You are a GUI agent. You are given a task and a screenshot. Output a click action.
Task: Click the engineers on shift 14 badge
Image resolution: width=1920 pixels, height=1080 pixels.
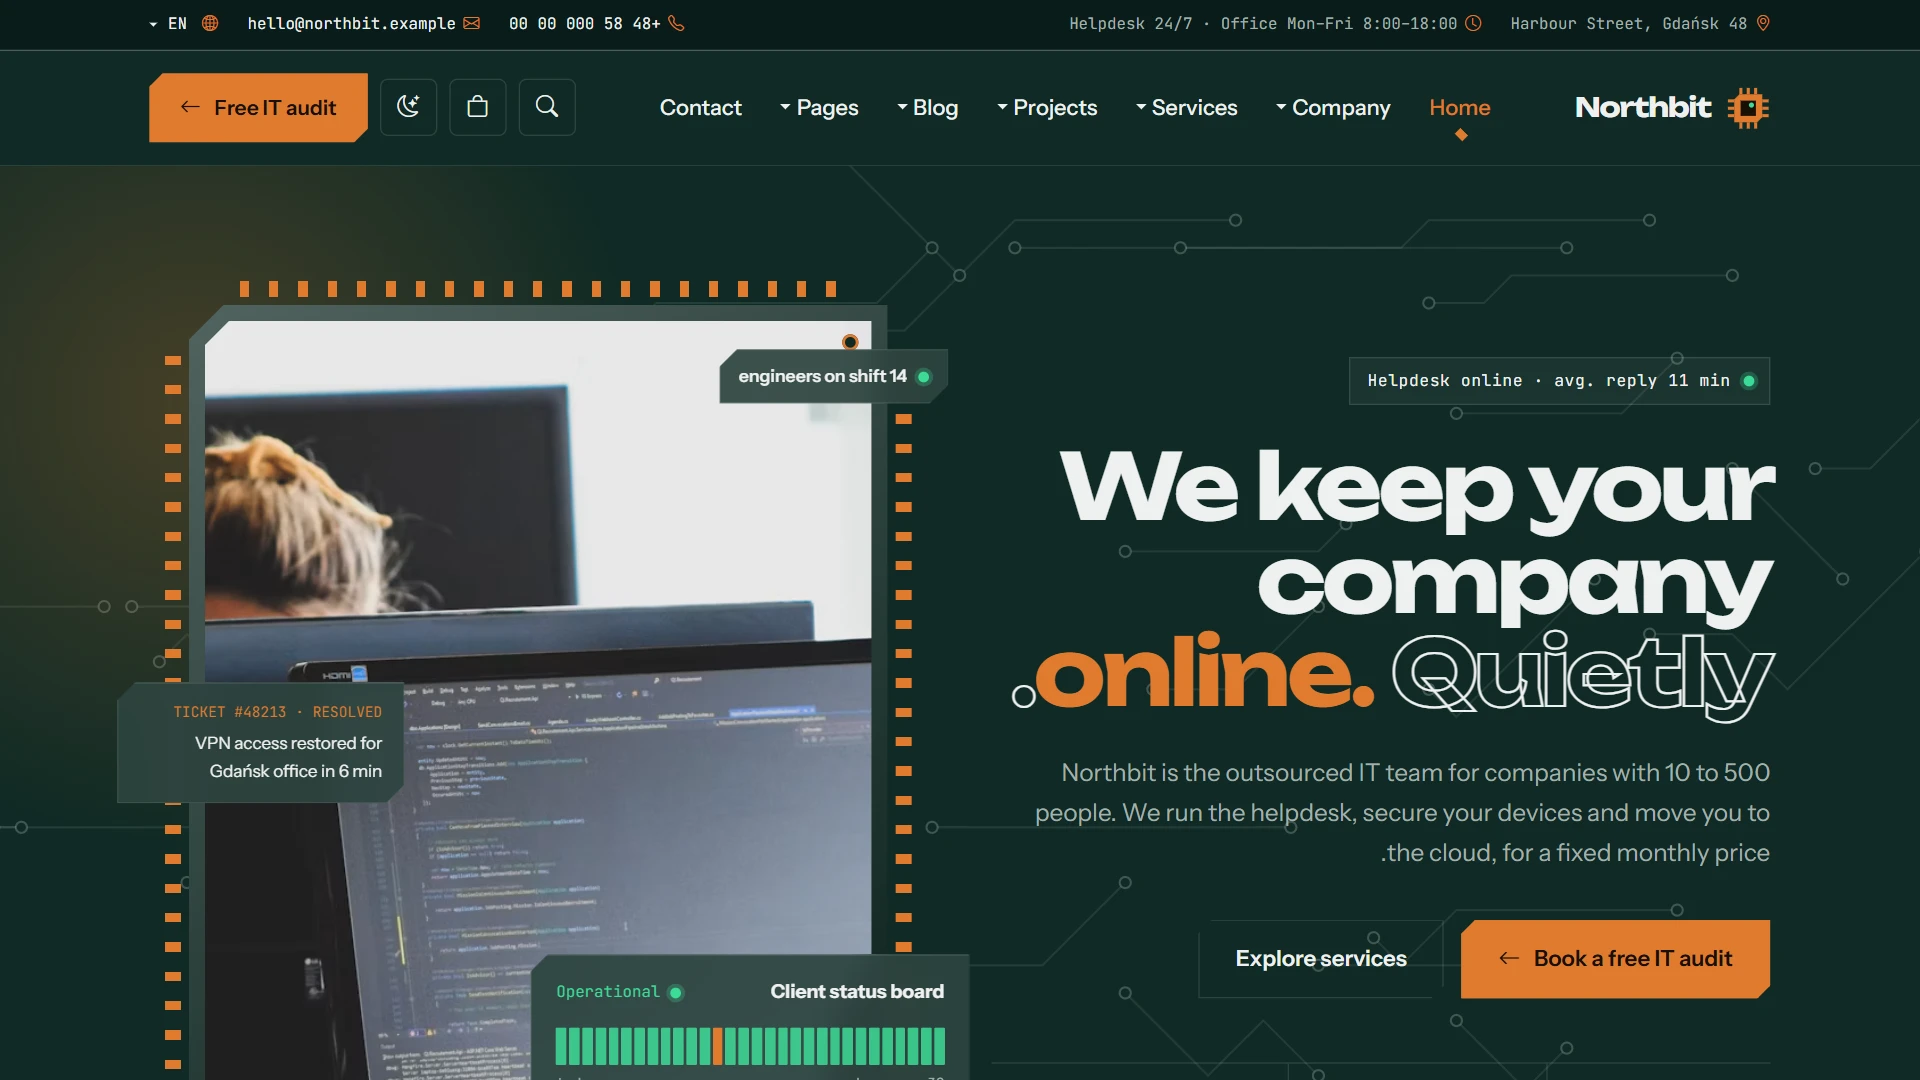[833, 376]
